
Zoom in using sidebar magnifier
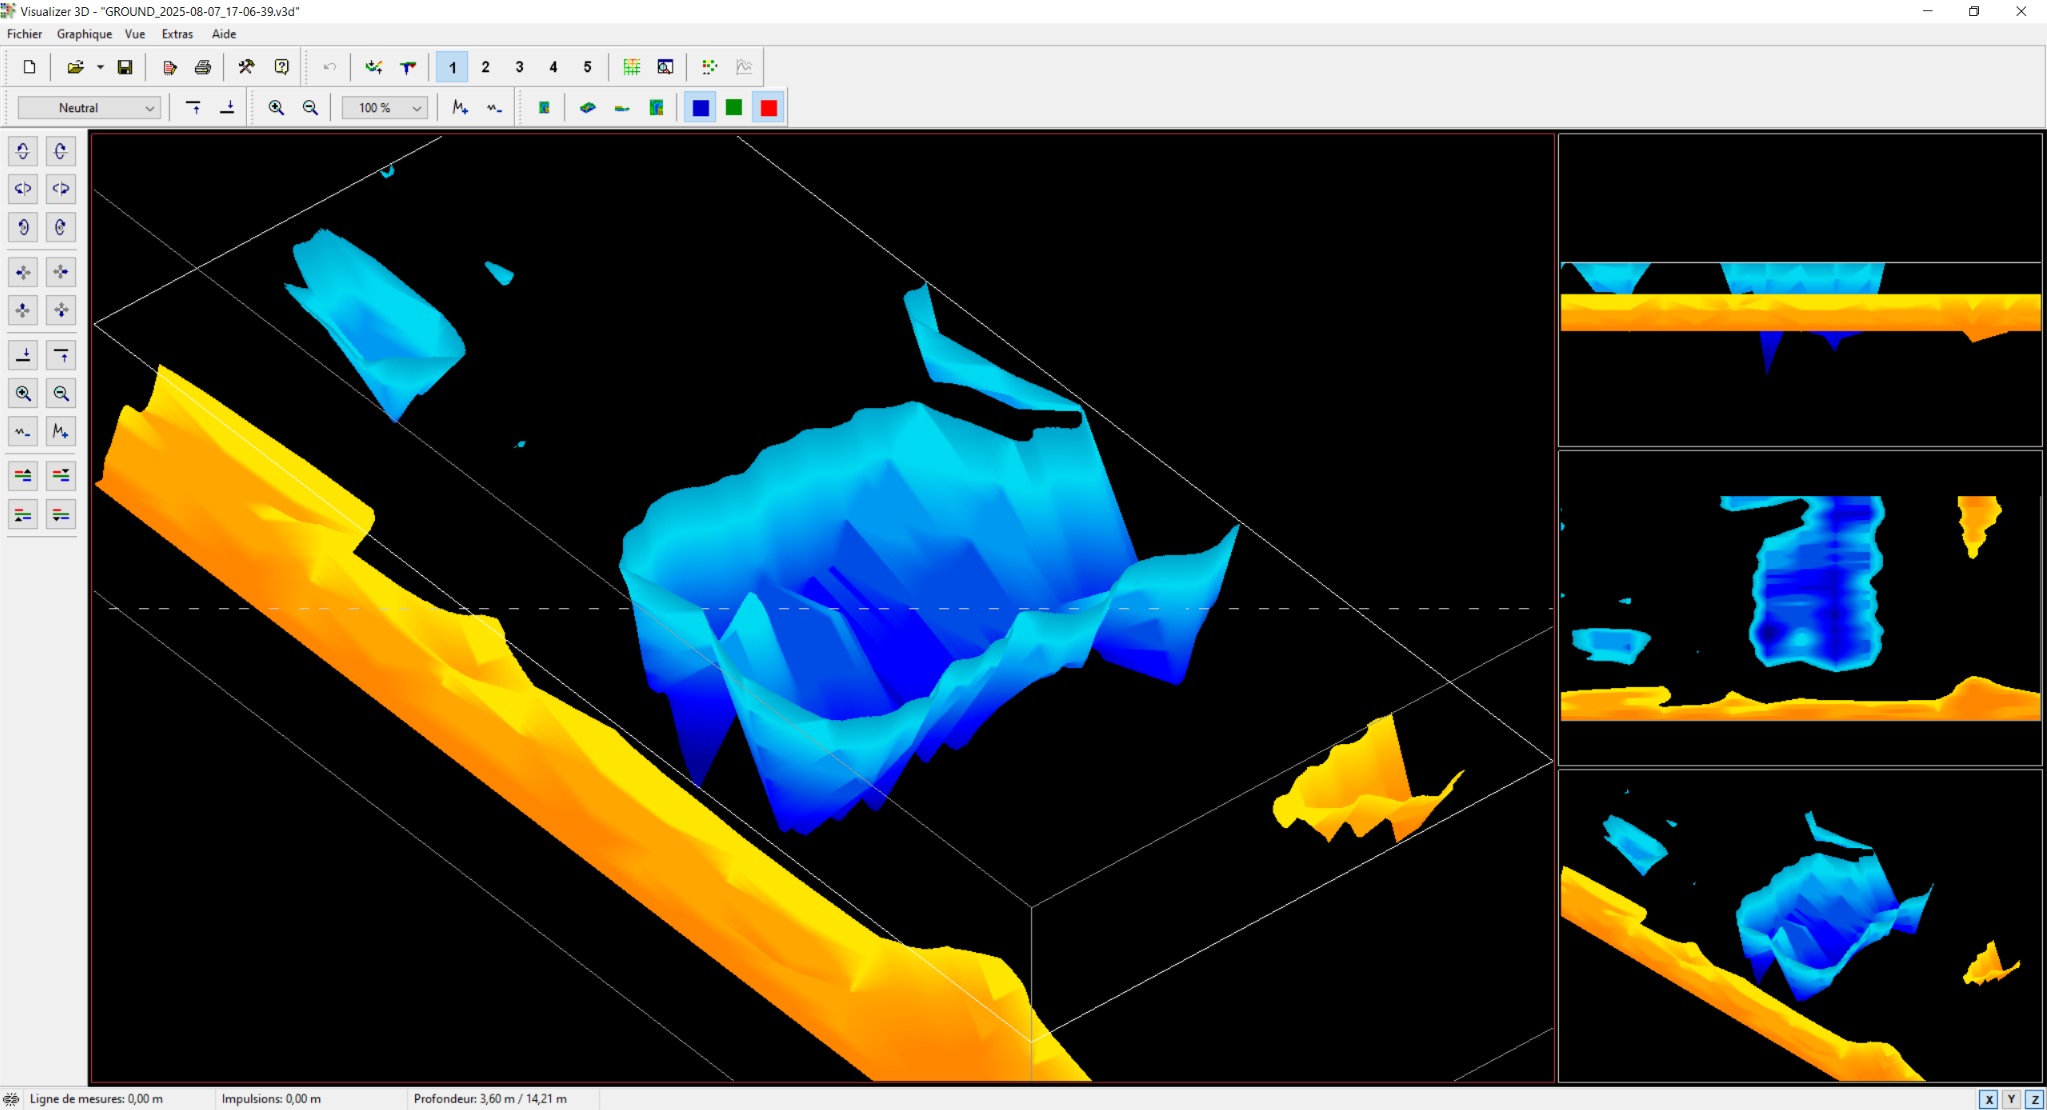pos(23,393)
